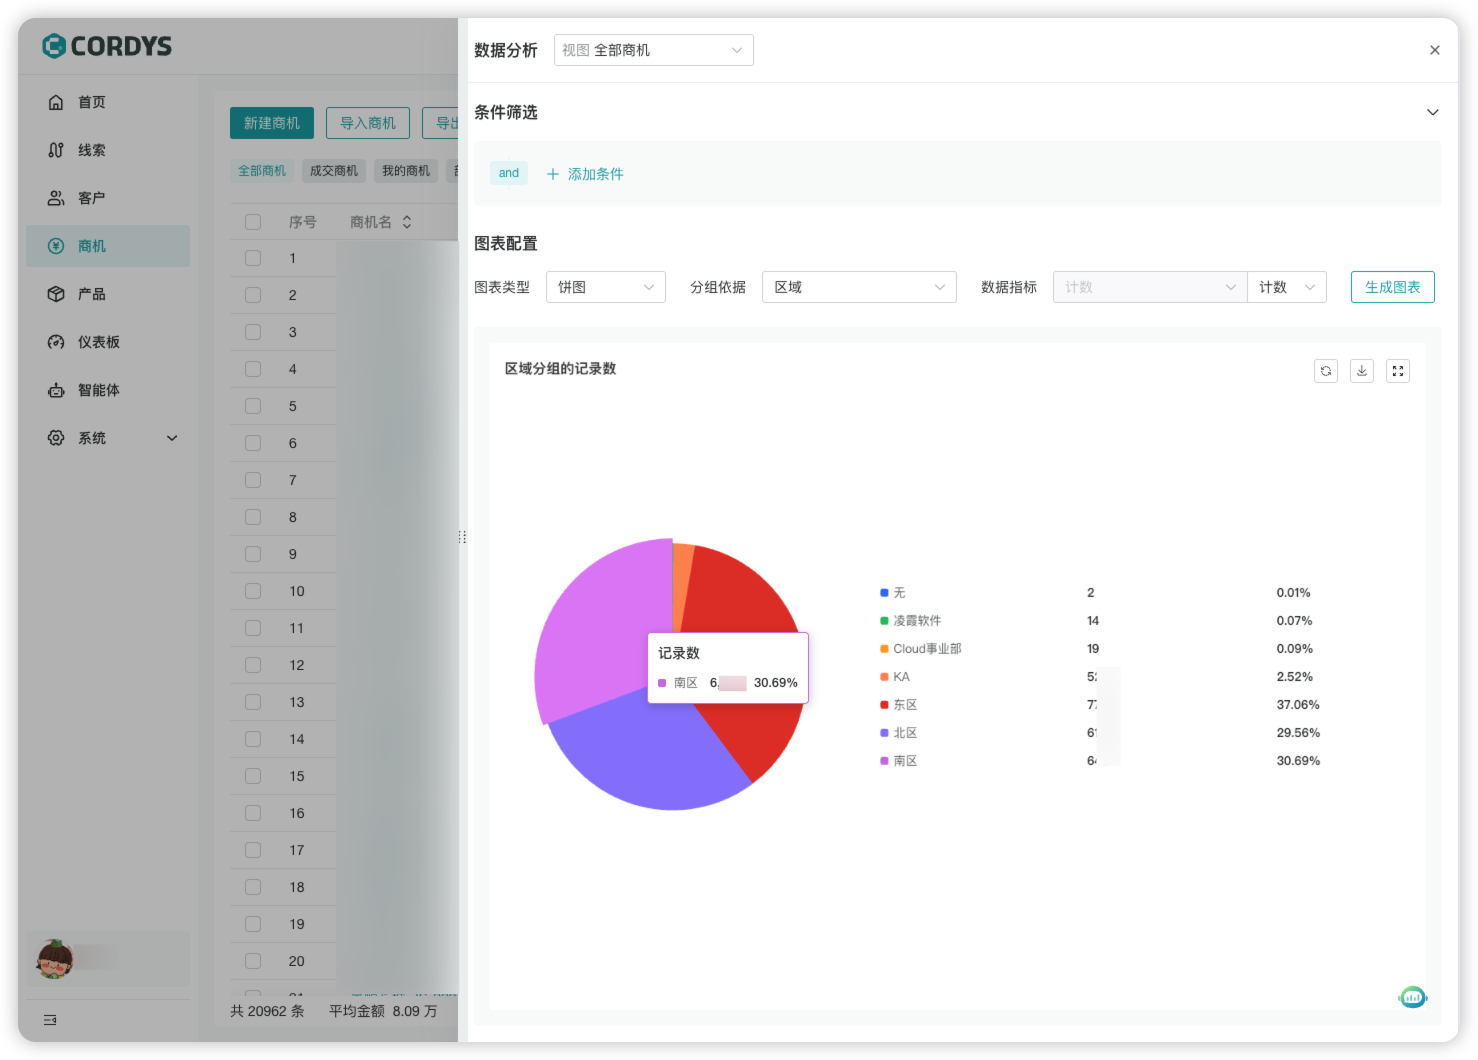Expand chart to fullscreen view

pos(1397,371)
